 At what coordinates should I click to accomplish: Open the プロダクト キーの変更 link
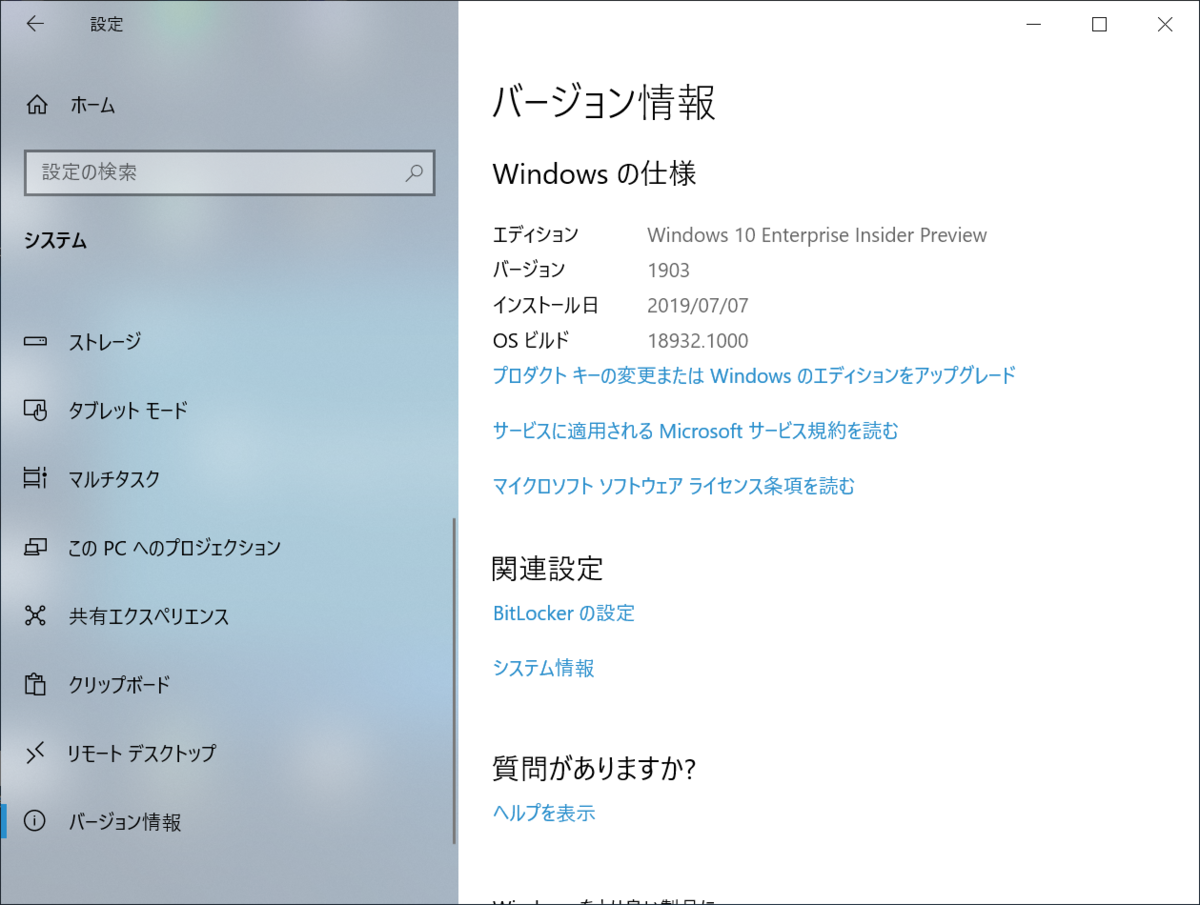click(x=754, y=376)
